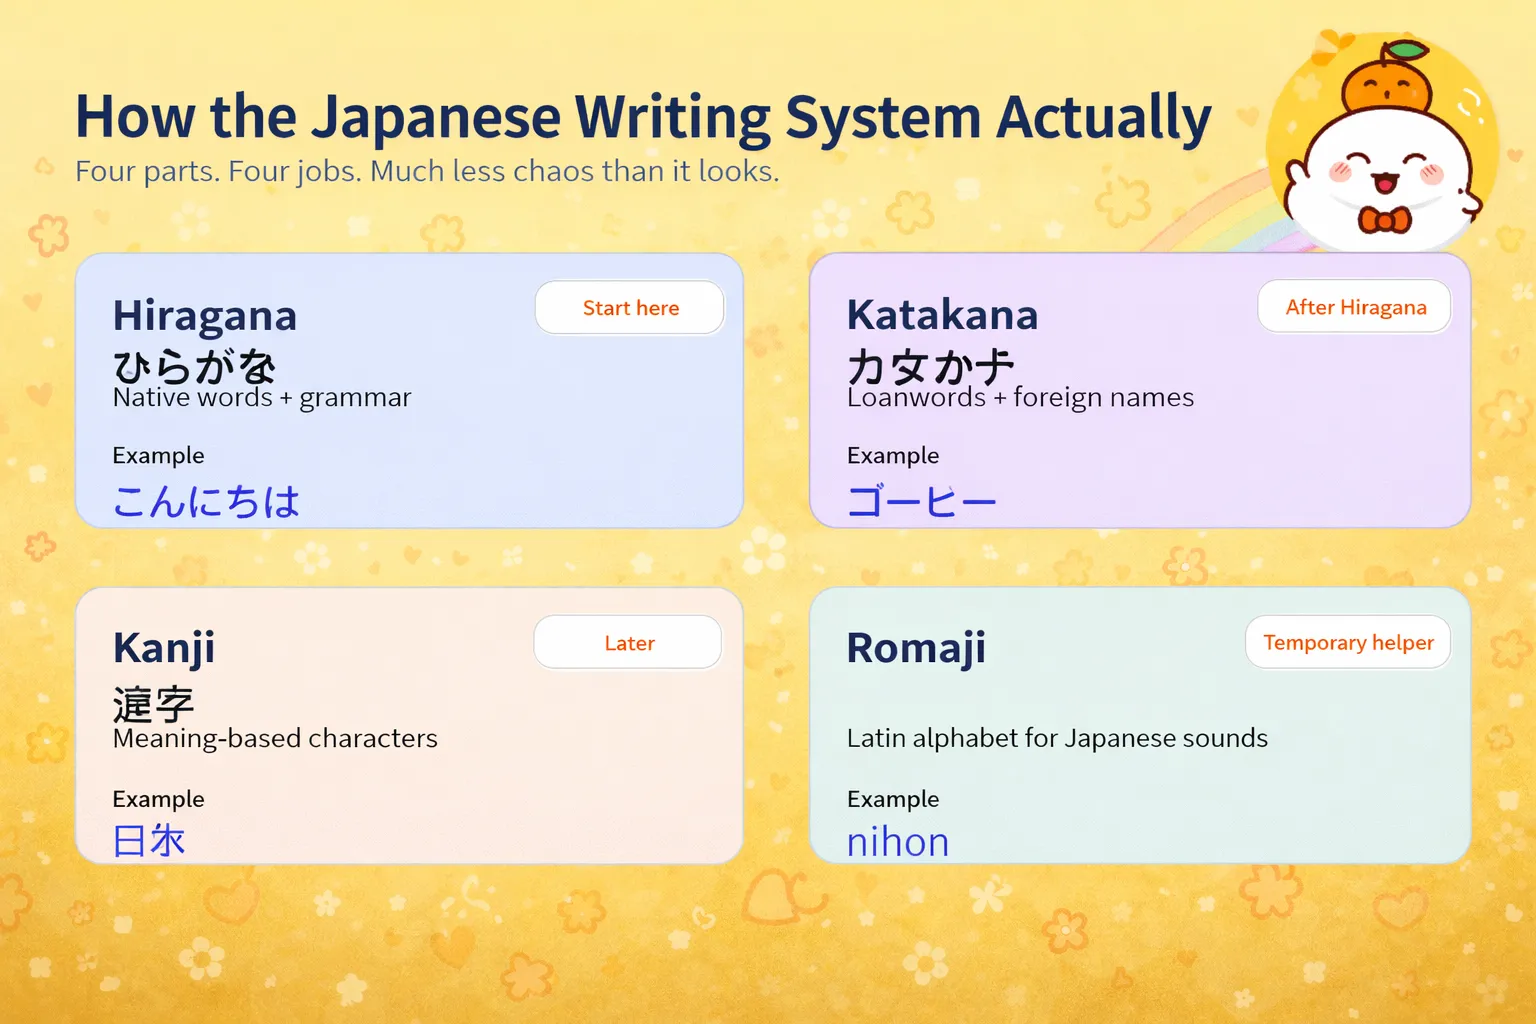Select the example word 'nihon' on Romaji card
This screenshot has height=1024, width=1536.
click(x=897, y=841)
